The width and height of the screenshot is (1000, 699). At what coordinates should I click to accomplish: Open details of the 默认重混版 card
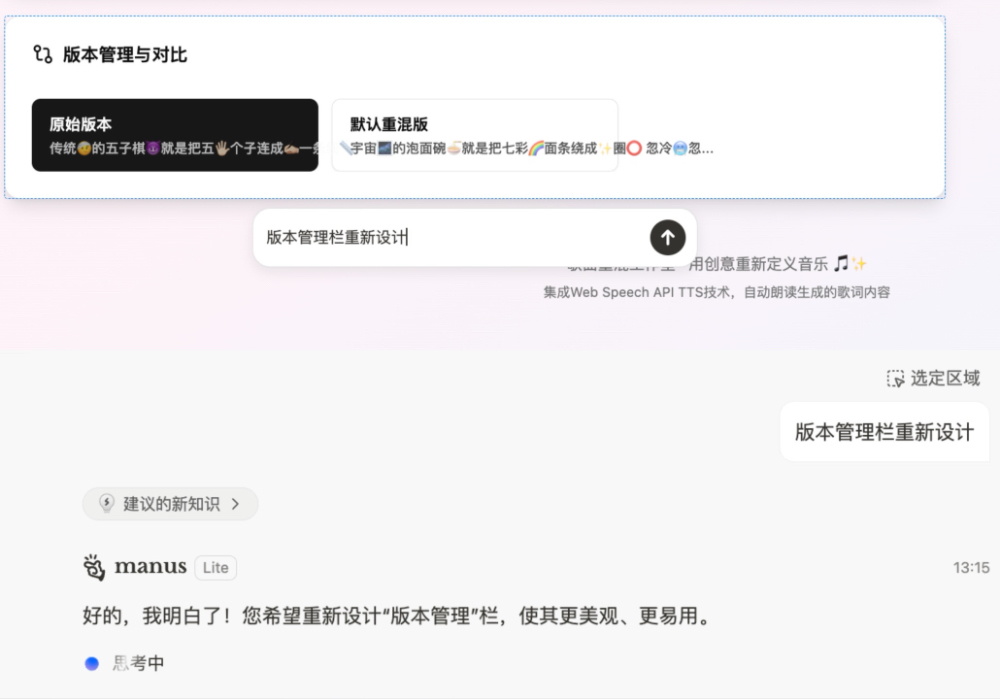tap(474, 133)
